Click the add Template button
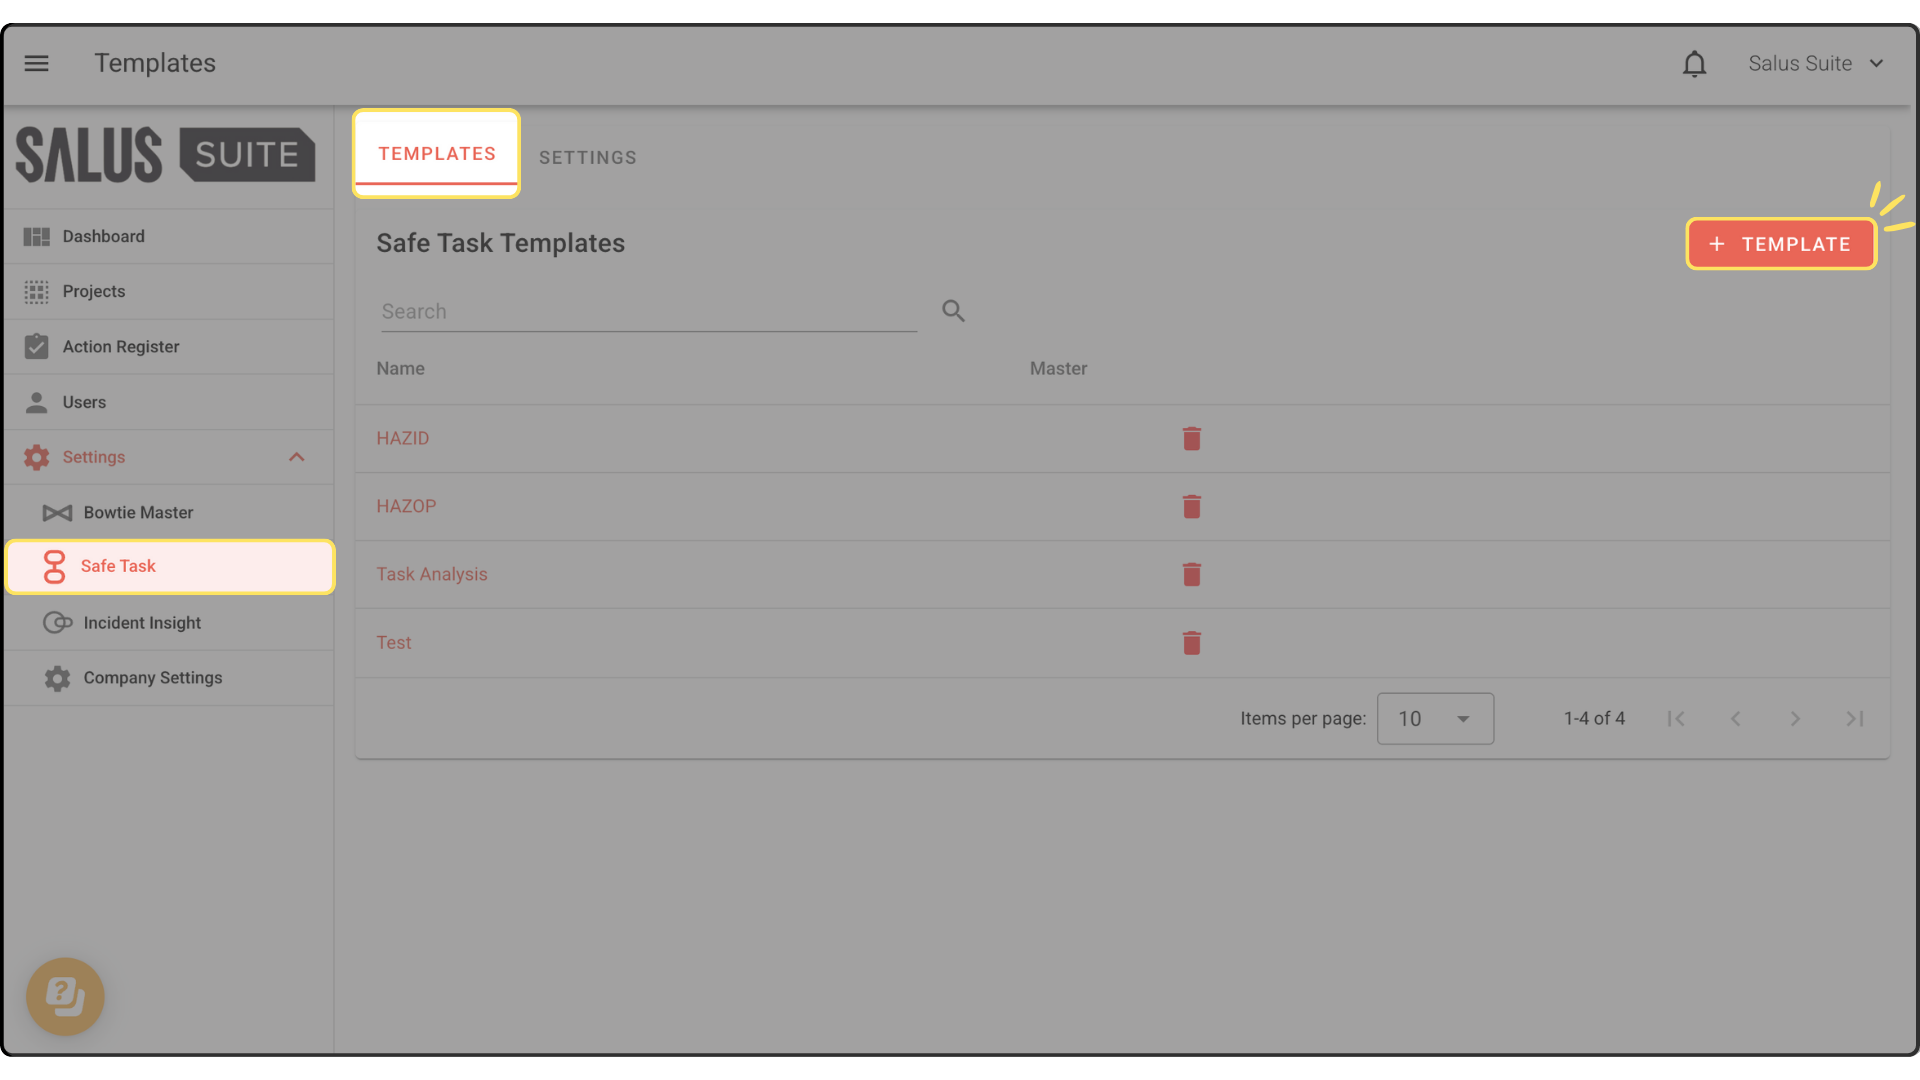 (x=1781, y=244)
